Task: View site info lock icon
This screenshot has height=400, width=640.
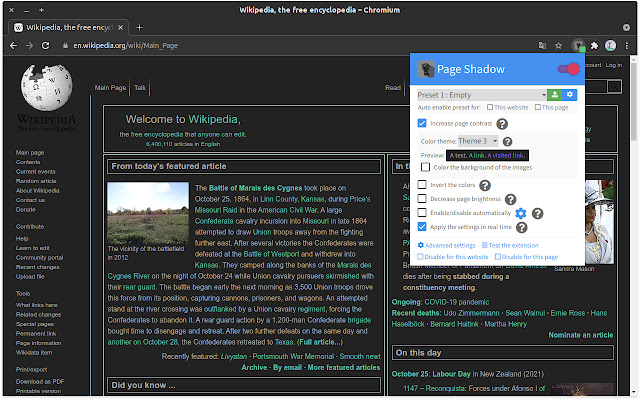Action: (65, 46)
